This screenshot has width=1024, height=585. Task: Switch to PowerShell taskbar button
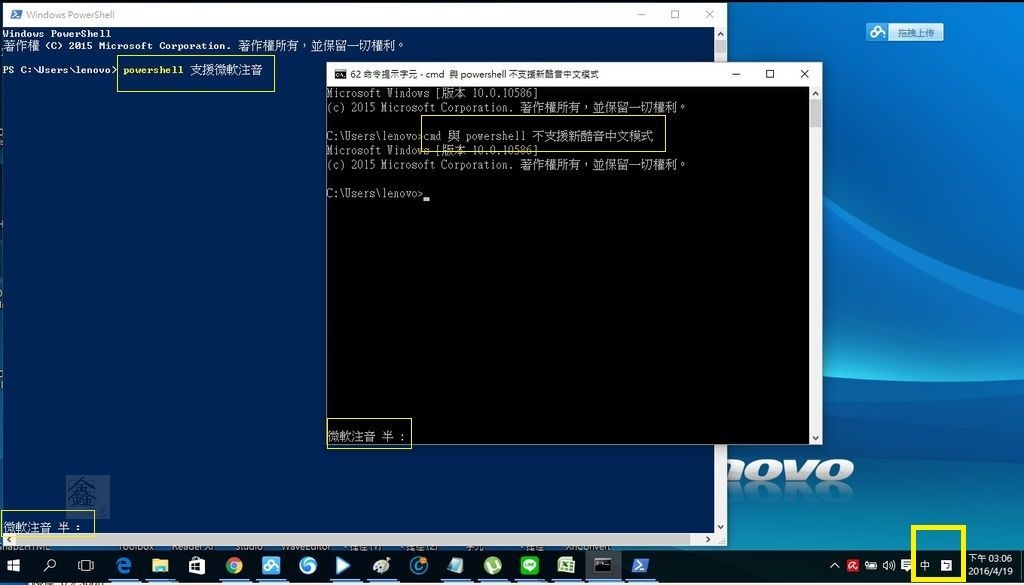[639, 565]
